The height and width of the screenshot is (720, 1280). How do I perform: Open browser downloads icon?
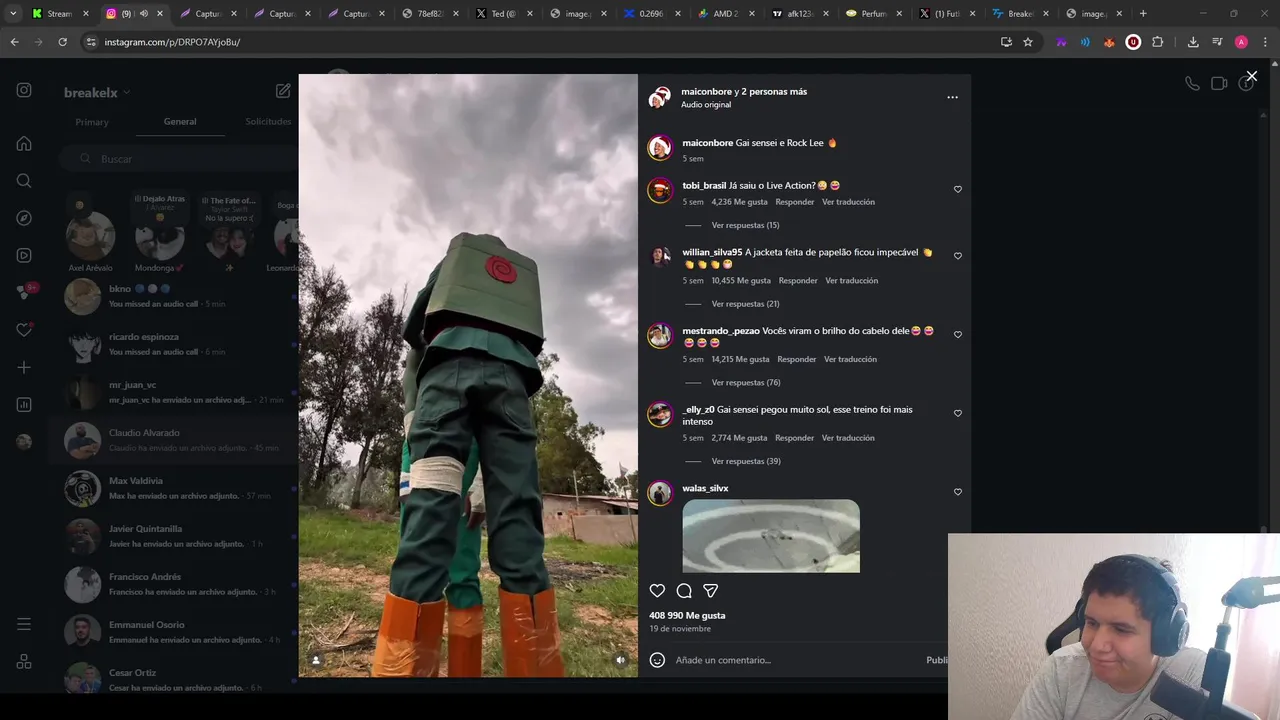1193,42
